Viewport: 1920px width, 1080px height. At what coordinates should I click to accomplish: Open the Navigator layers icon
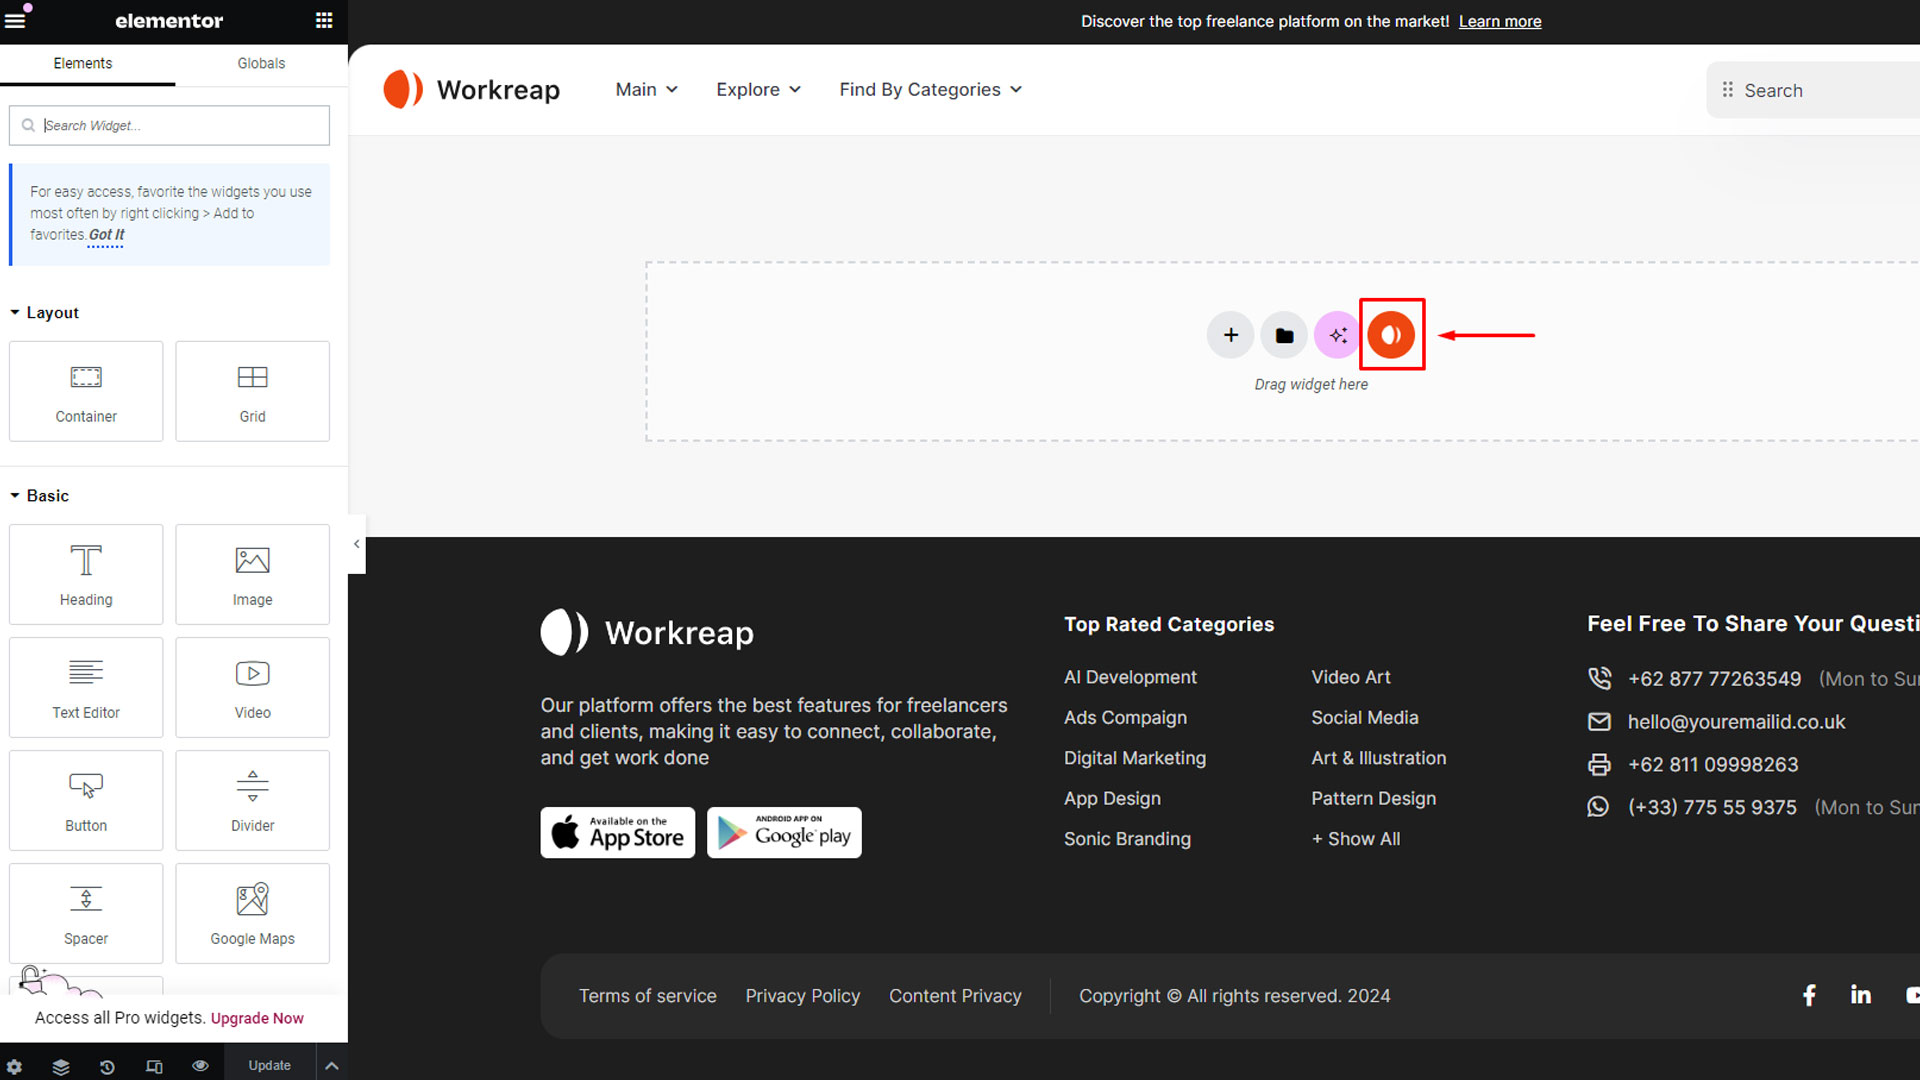tap(61, 1066)
